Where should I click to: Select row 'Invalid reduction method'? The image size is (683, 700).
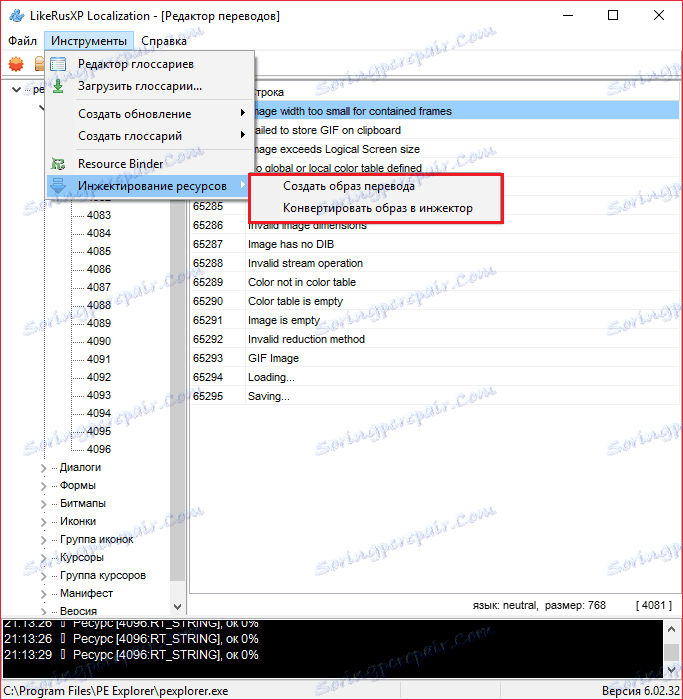pyautogui.click(x=435, y=339)
